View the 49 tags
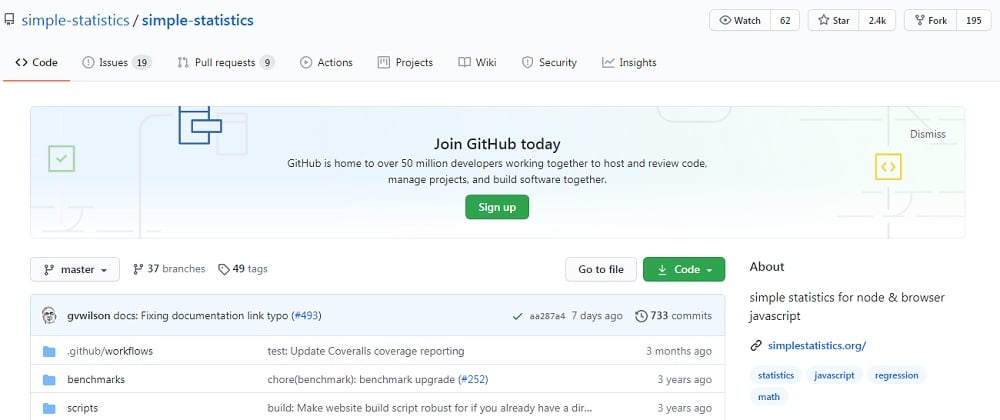The width and height of the screenshot is (1000, 420). pyautogui.click(x=243, y=269)
